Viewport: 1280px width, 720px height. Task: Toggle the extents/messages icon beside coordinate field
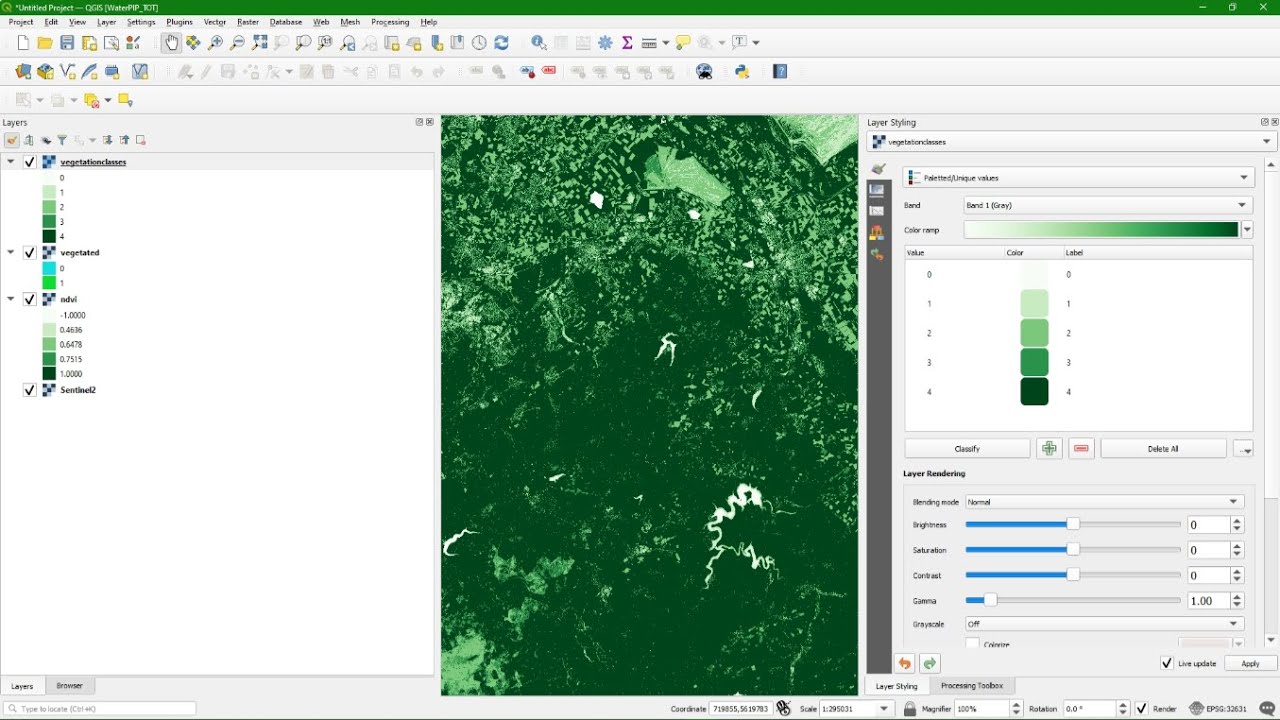[x=783, y=708]
